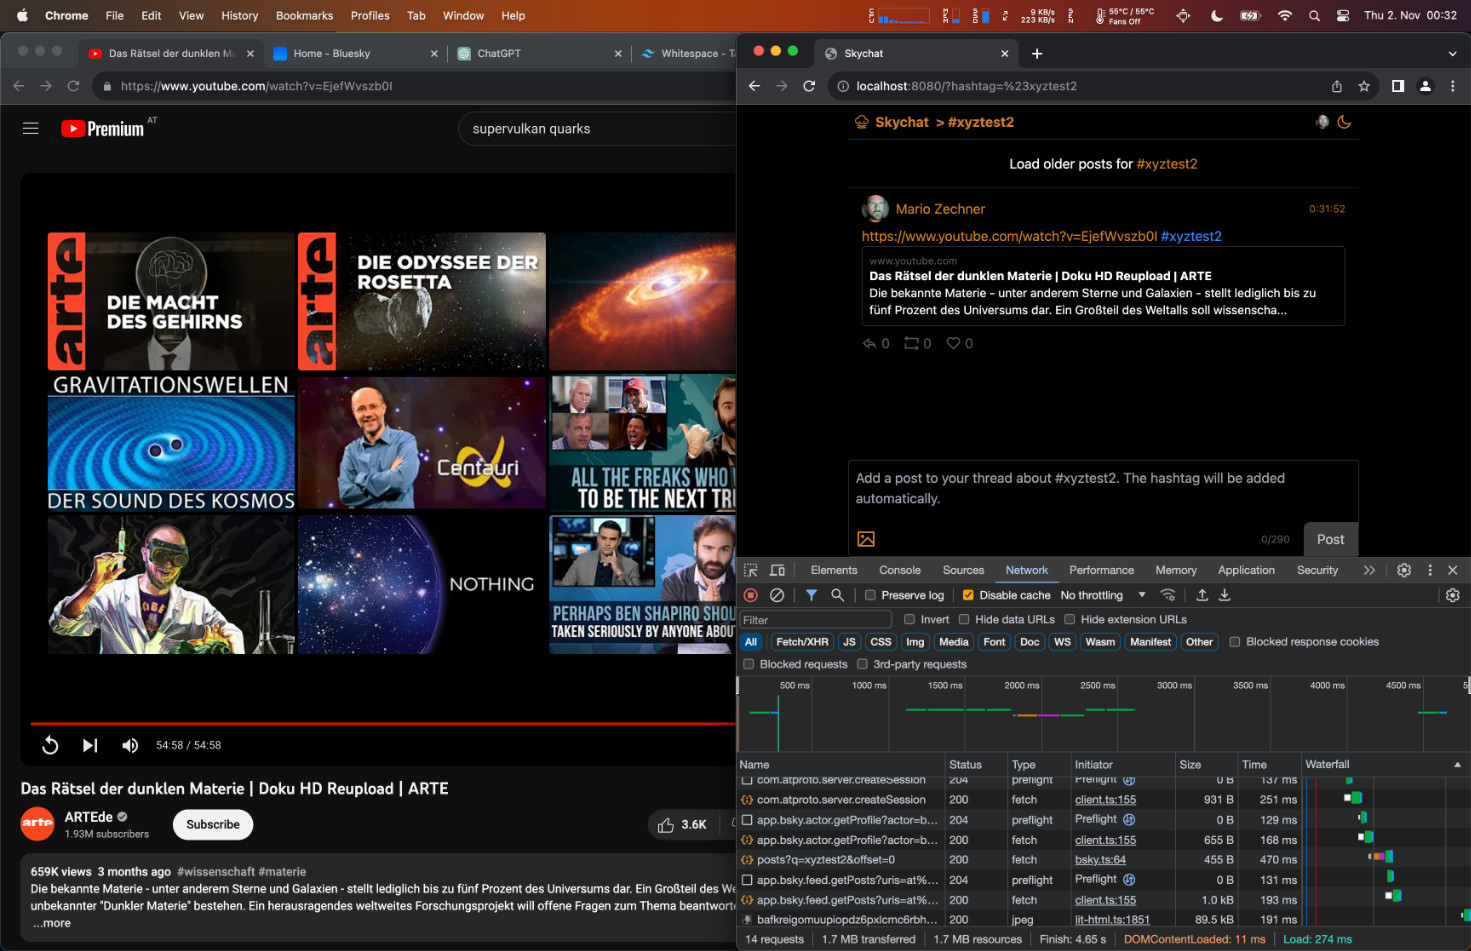Share the localhost page from address bar
The width and height of the screenshot is (1471, 951).
[x=1337, y=86]
